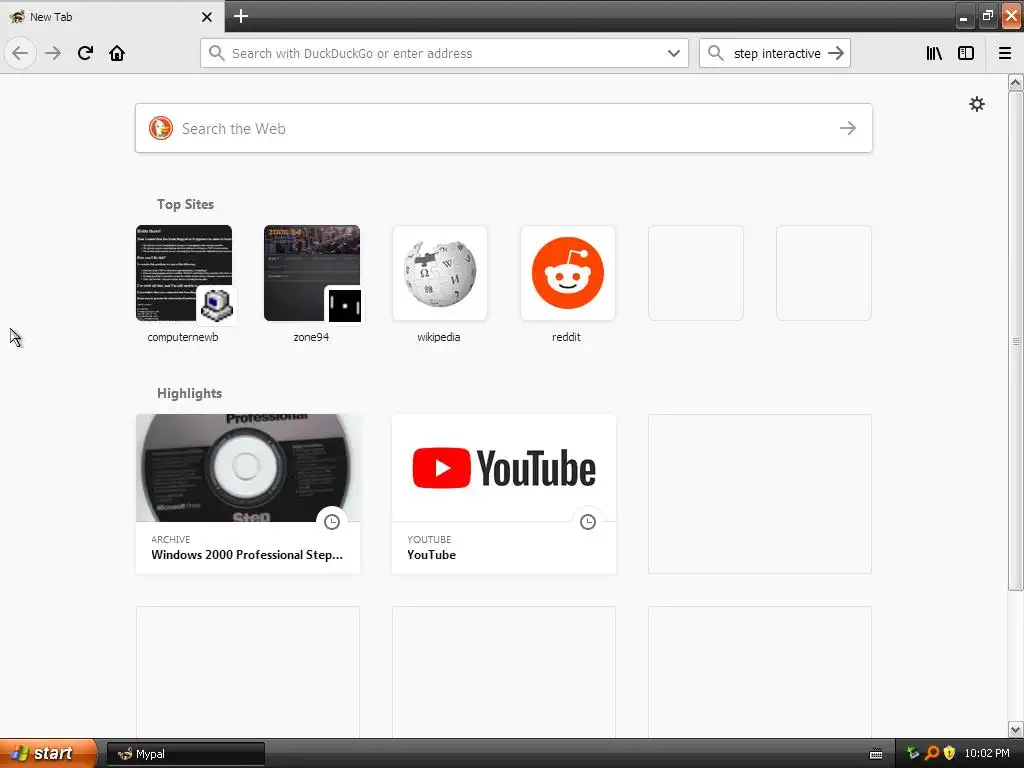
Task: Expand the address bar history dropdown
Action: tap(674, 53)
